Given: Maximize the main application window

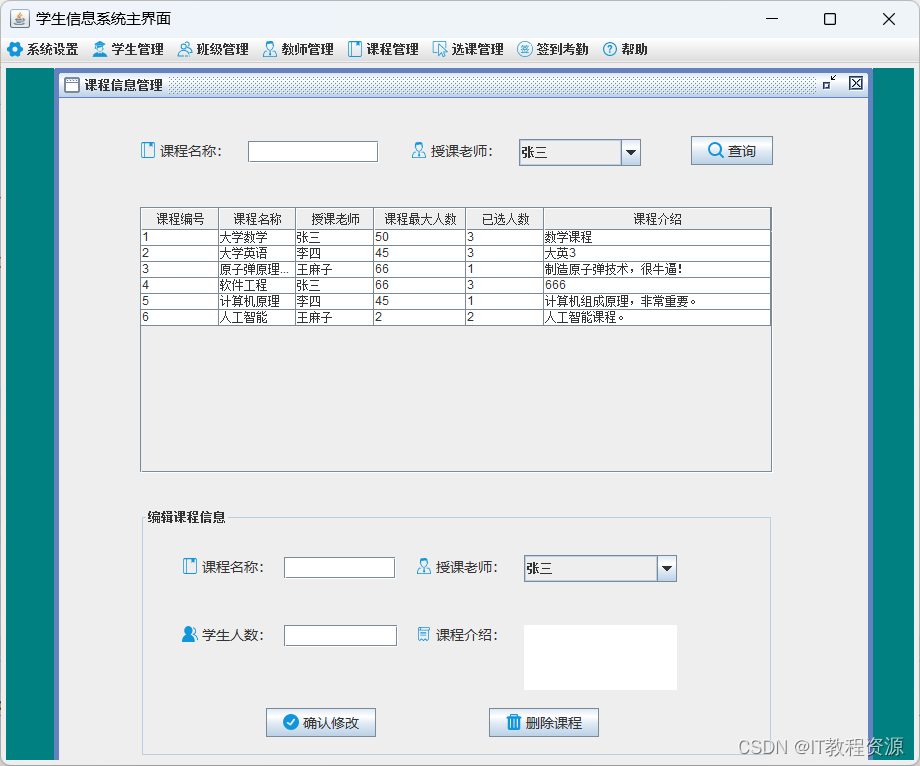Looking at the screenshot, I should pos(830,19).
